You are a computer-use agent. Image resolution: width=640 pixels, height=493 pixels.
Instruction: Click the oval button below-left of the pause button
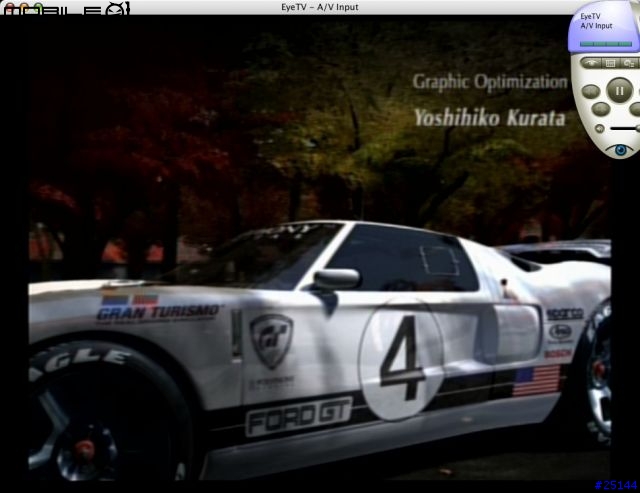600,109
